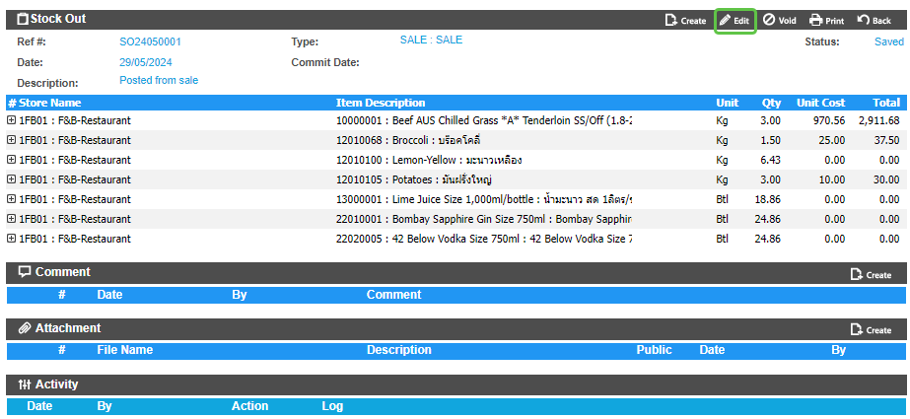910x419 pixels.
Task: Expand the 42 Below Vodka row
Action: (12, 239)
